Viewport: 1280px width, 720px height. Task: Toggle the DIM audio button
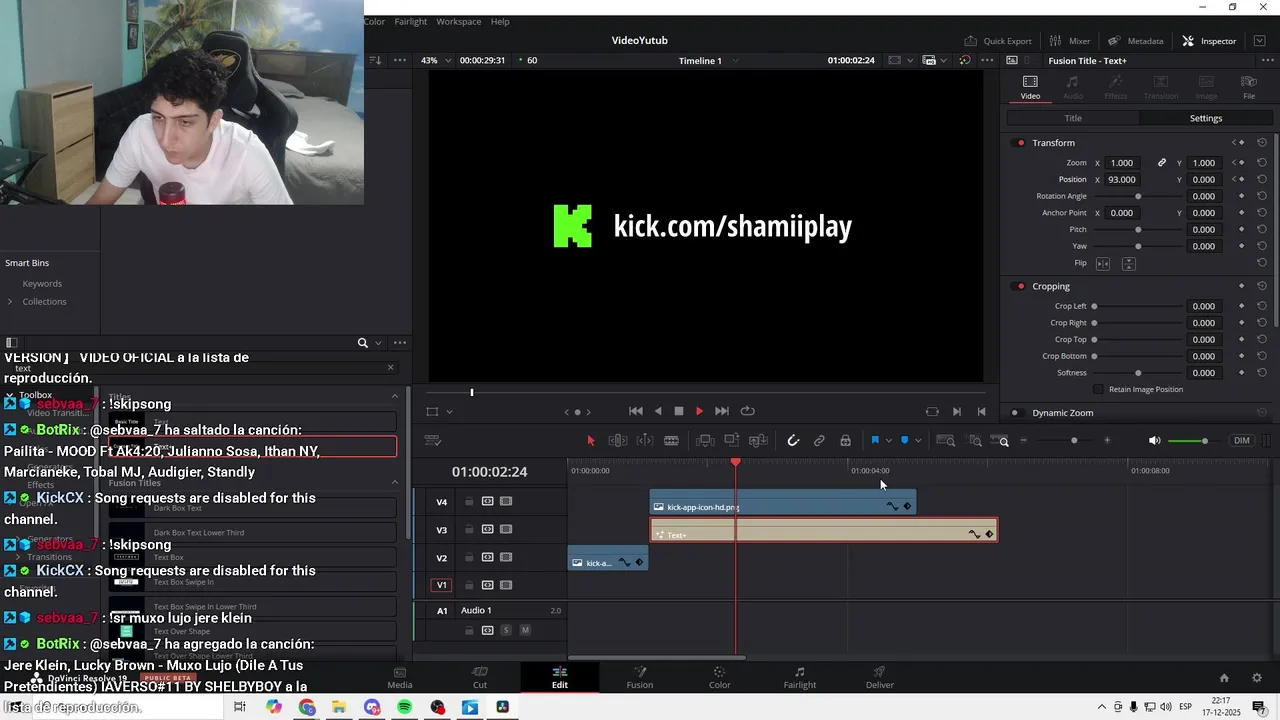[1242, 441]
